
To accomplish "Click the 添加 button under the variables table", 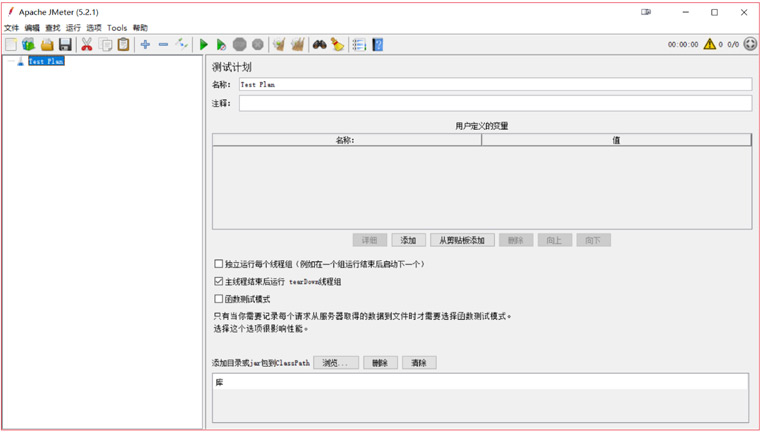I will [409, 240].
